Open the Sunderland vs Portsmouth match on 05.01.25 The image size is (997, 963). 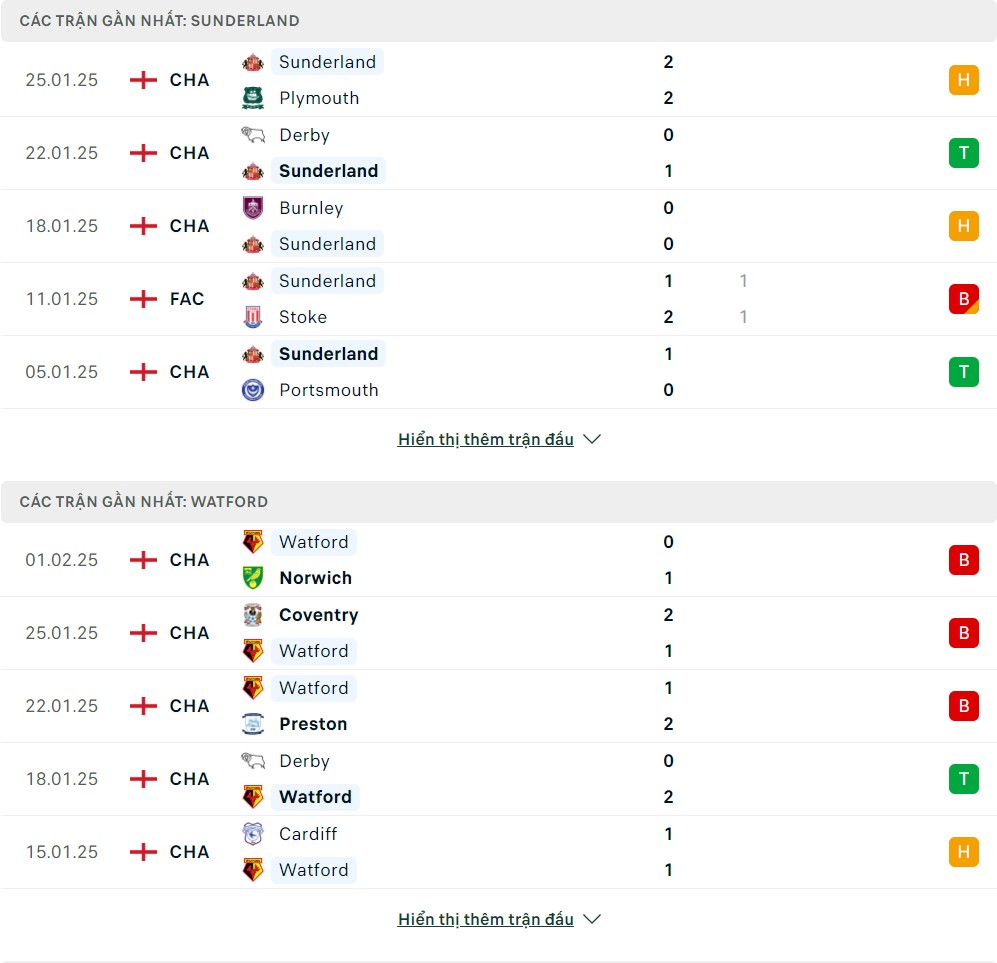click(498, 372)
